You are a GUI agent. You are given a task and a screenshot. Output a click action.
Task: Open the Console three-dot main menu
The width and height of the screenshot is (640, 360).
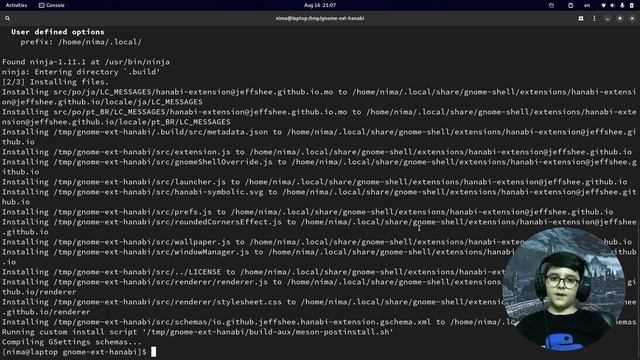pos(594,18)
